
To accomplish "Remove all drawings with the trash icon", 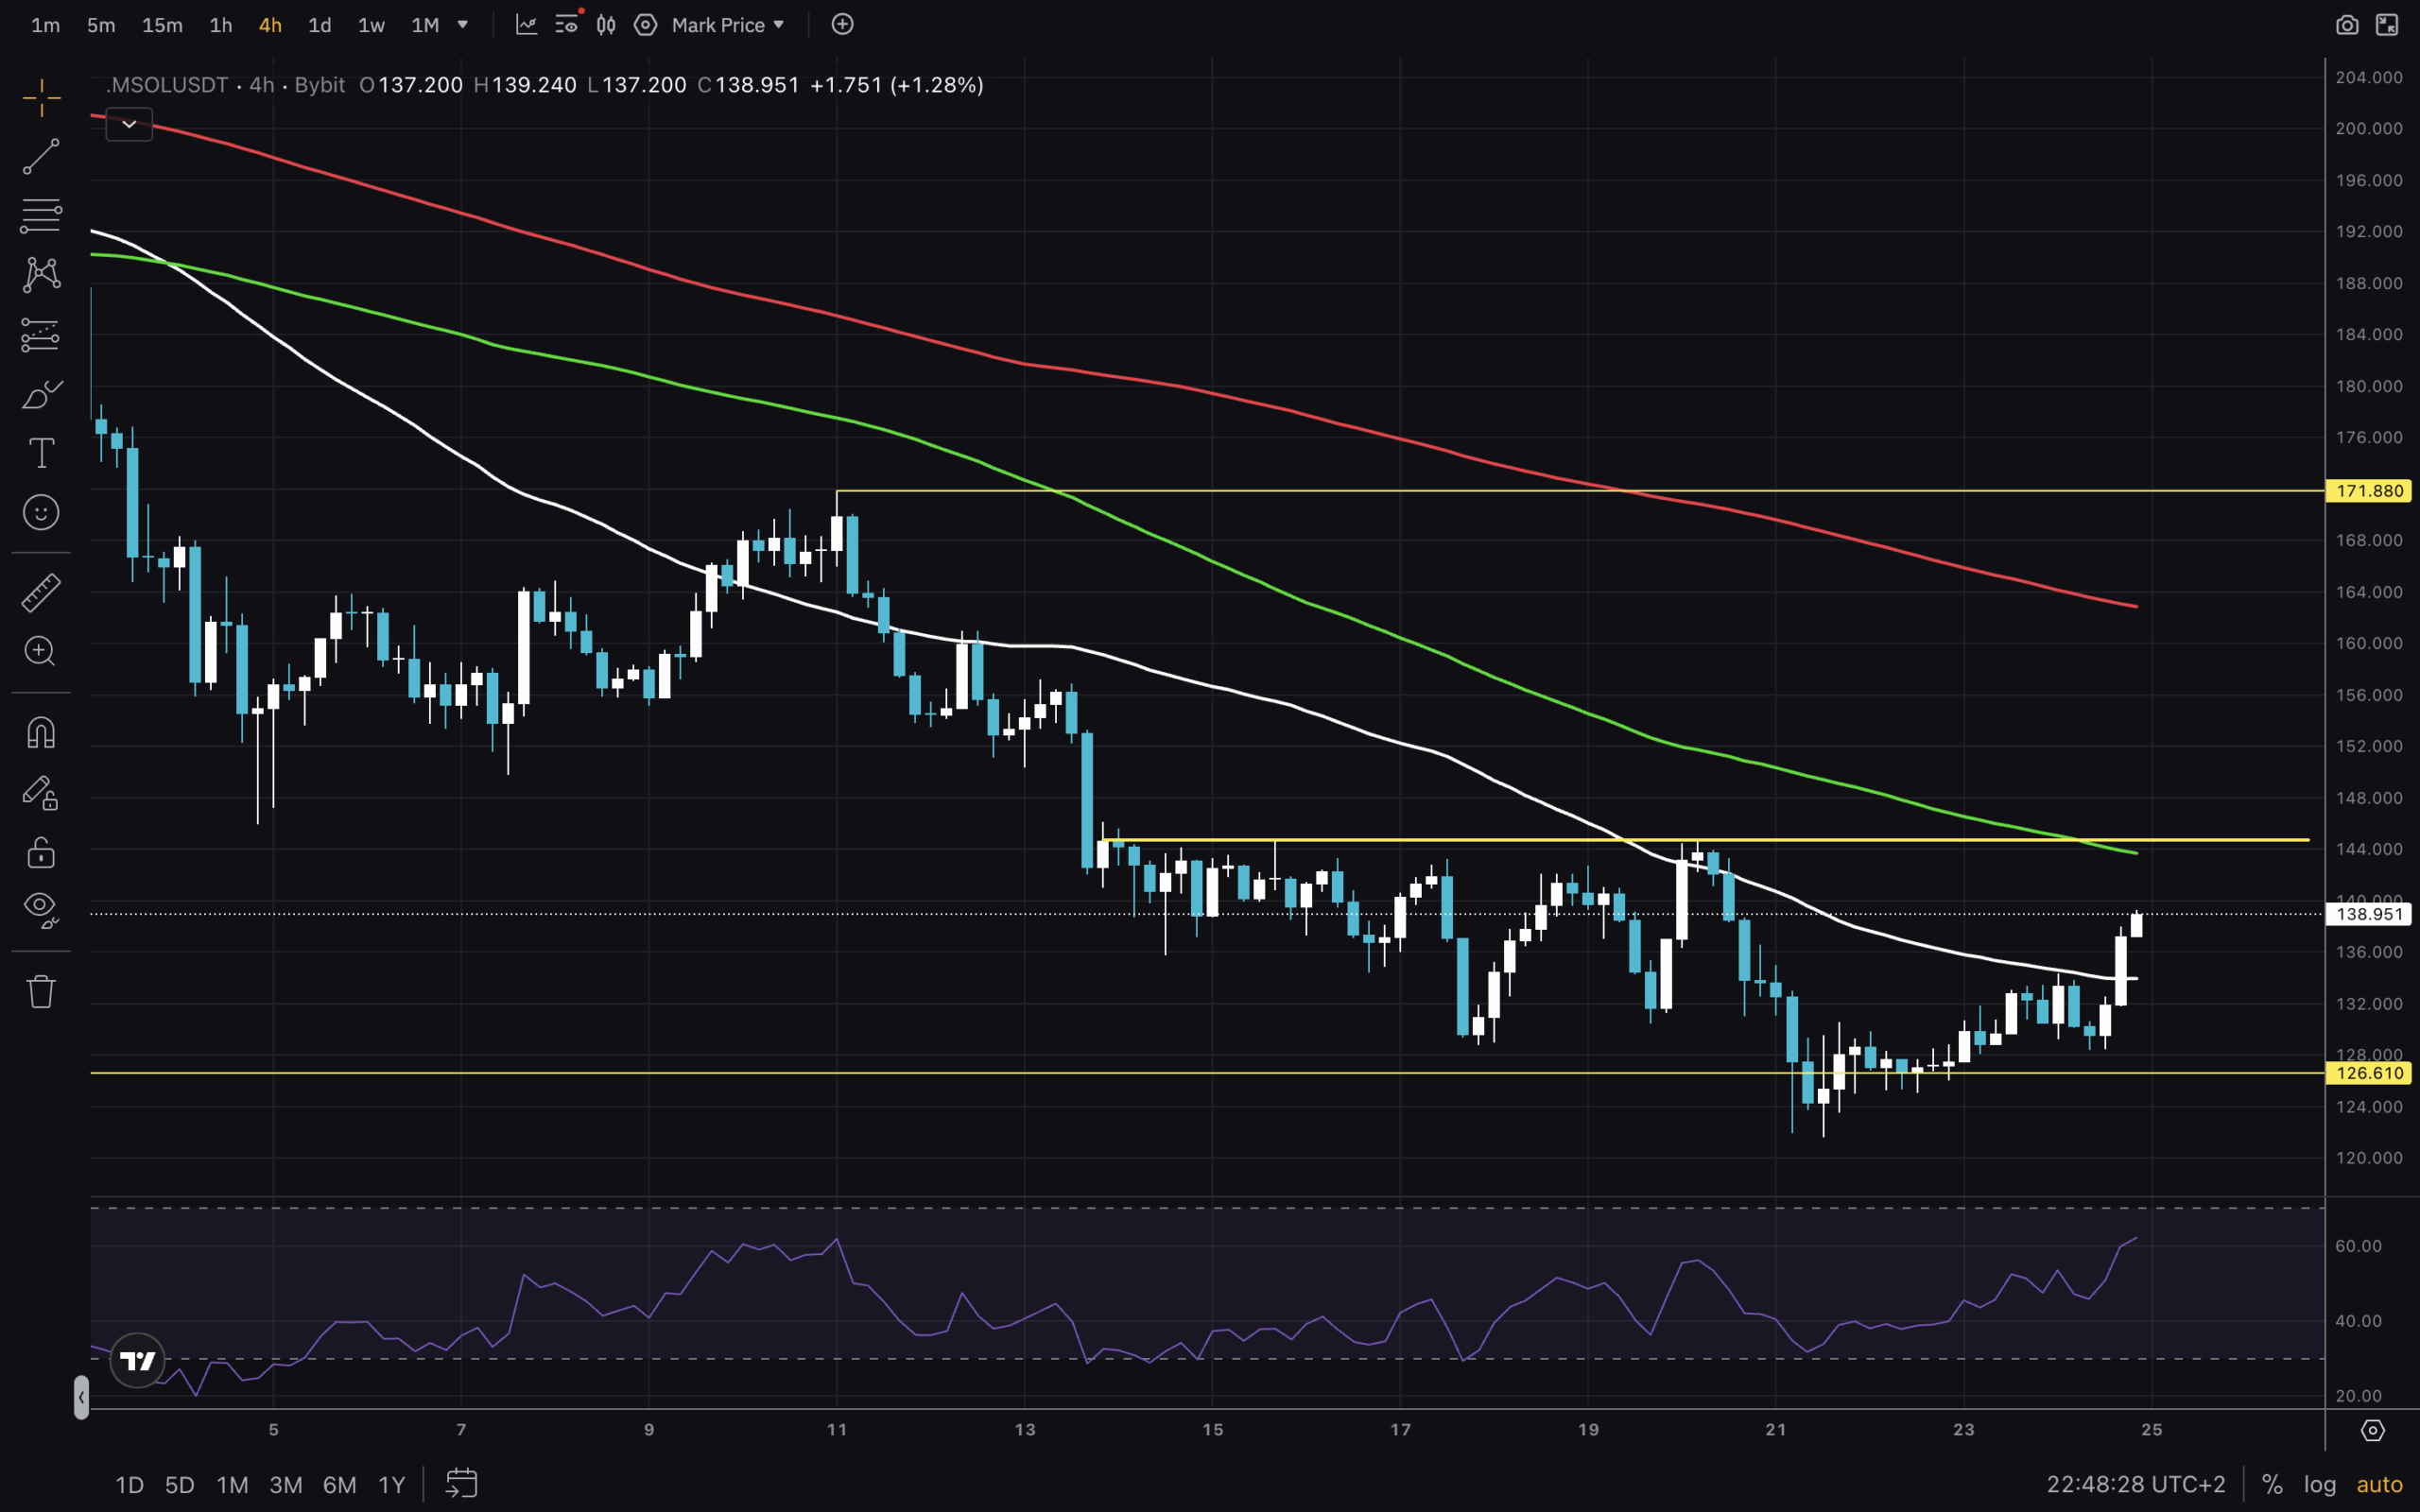I will 41,990.
